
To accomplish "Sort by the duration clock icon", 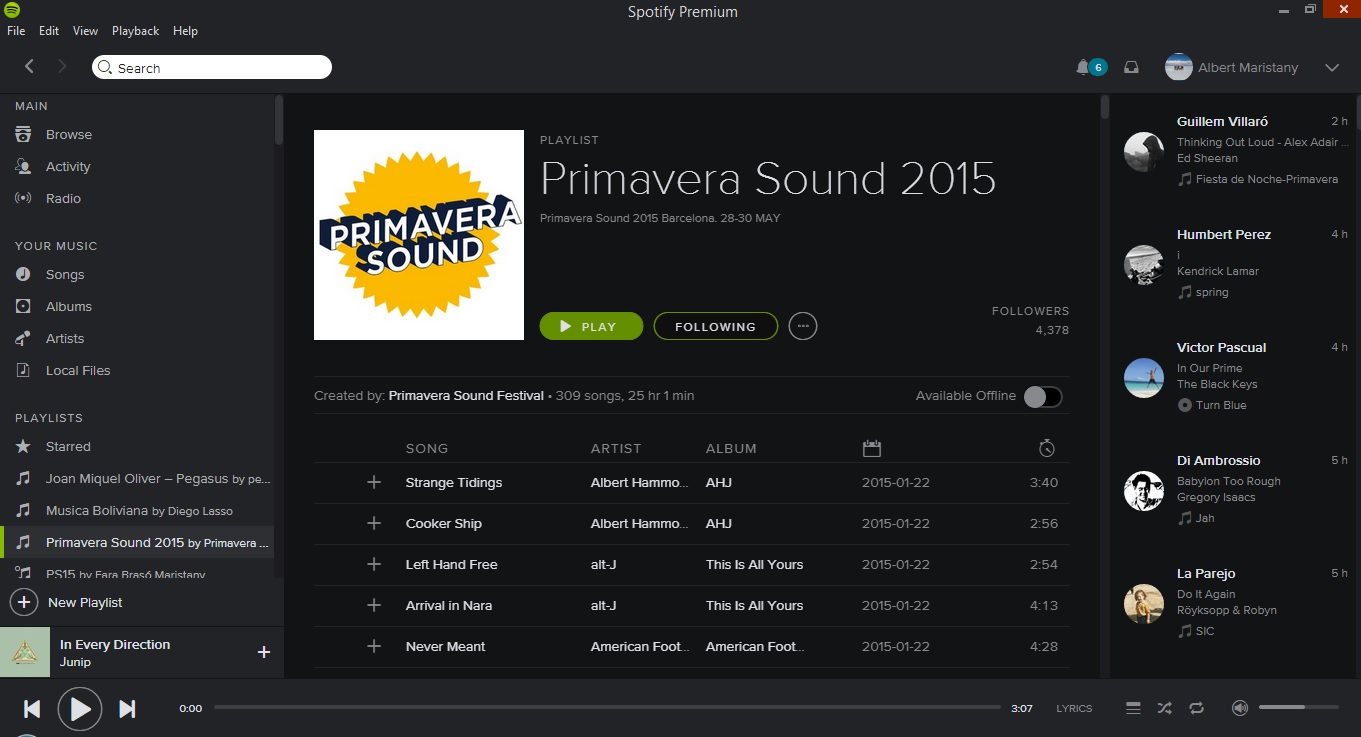I will [1046, 448].
